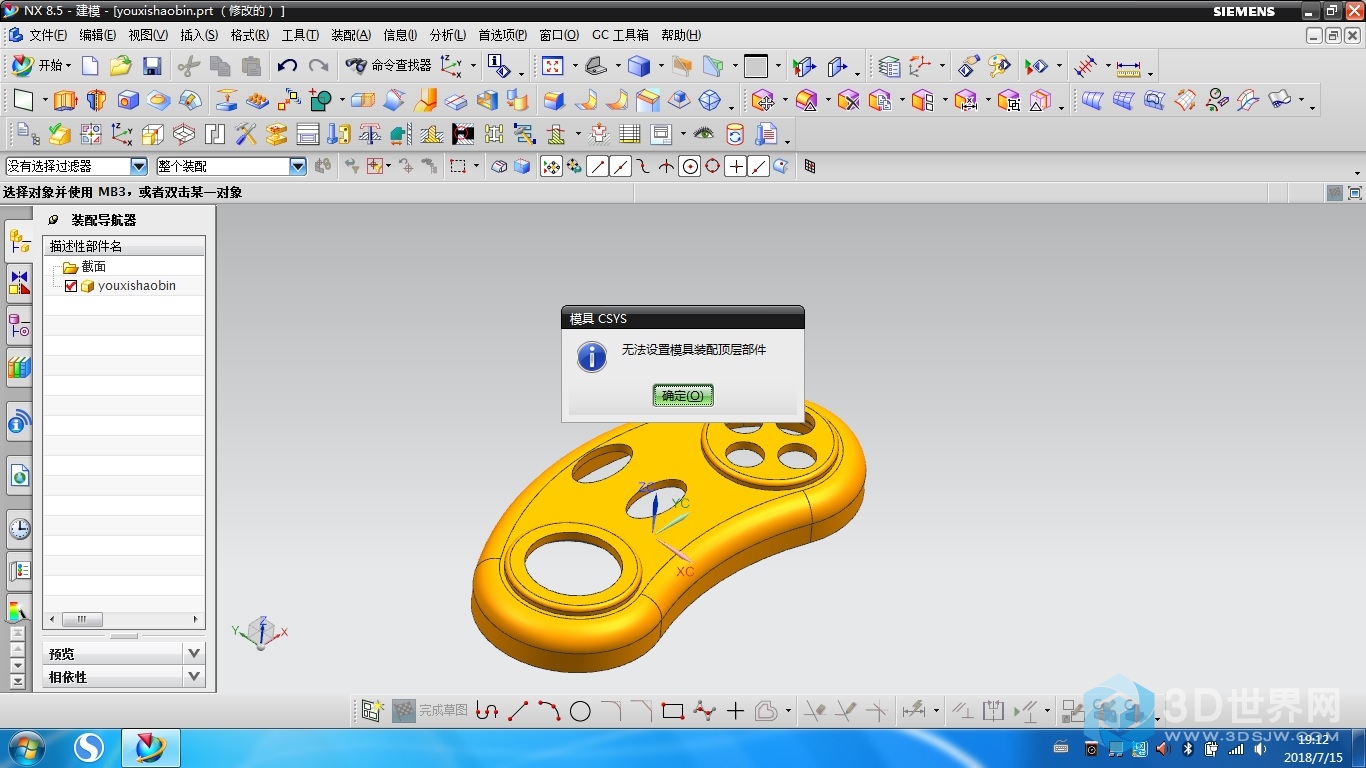The width and height of the screenshot is (1366, 768).
Task: Click the Profile sketch curve tool
Action: 487,711
